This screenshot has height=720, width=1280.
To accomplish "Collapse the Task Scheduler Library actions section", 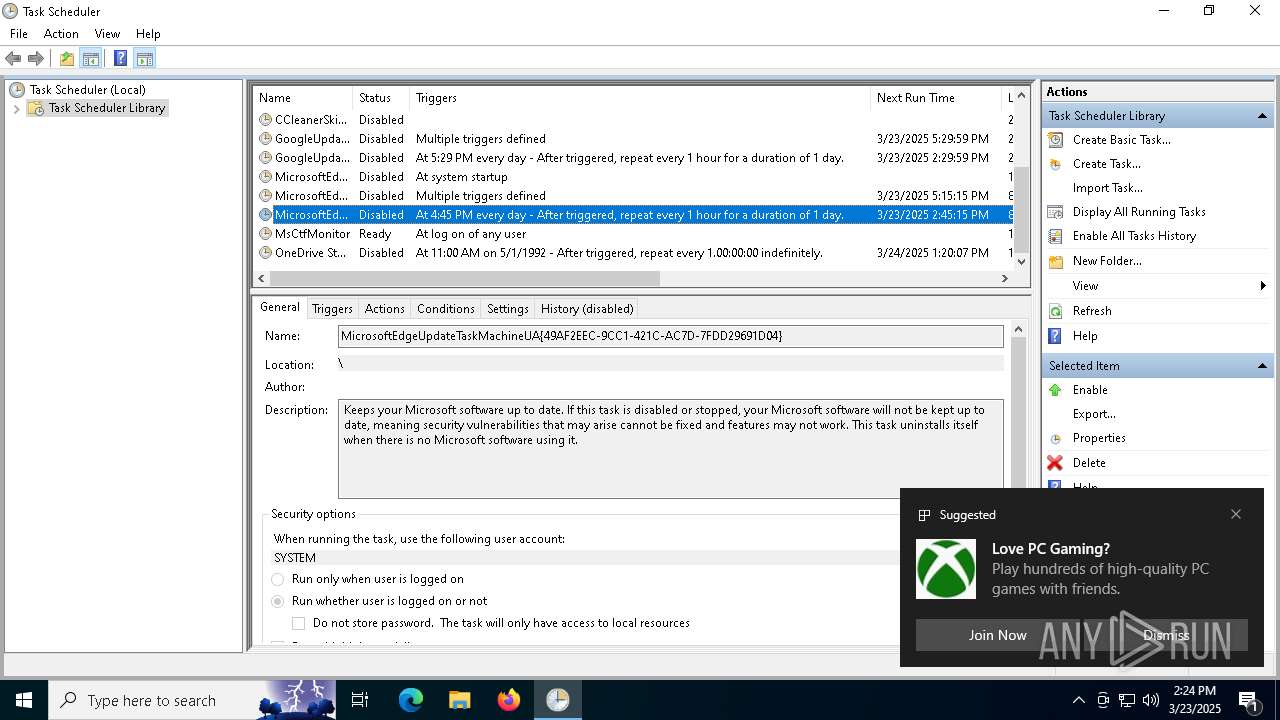I will (x=1262, y=116).
